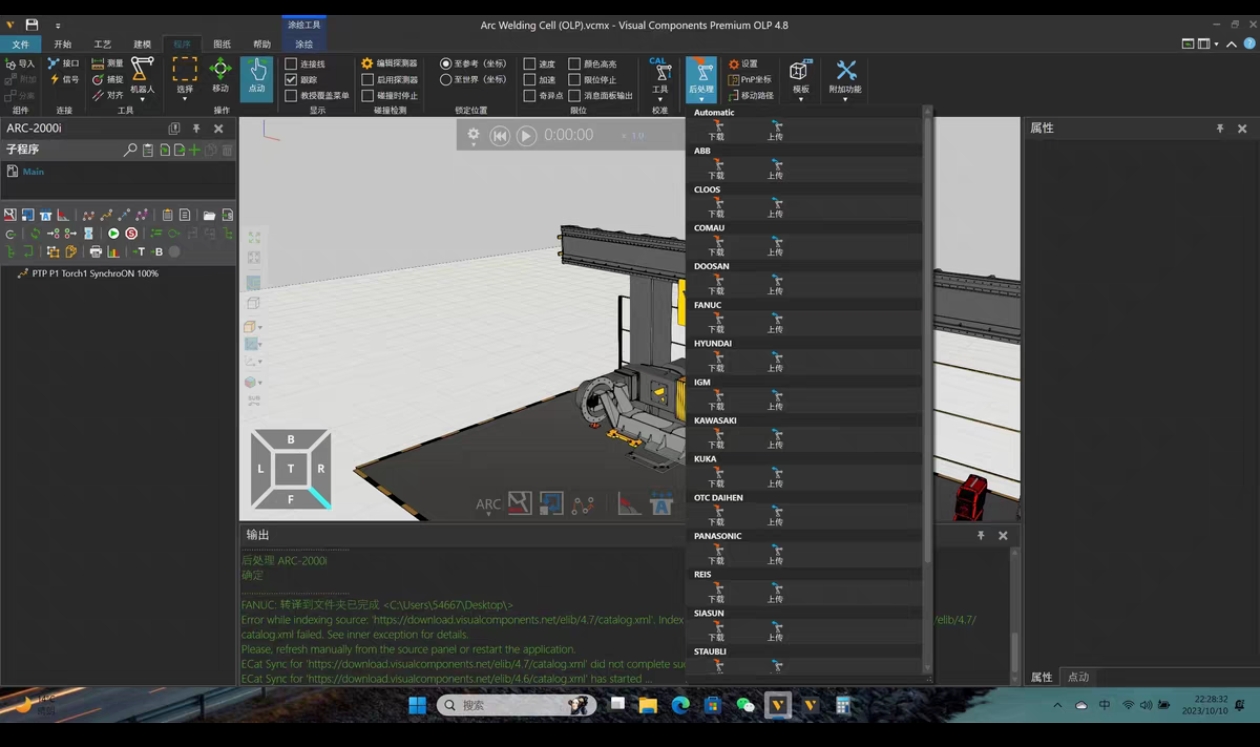Screen dimensions: 1260x747
Task: Activate the 捕捉 (Snap) tool
Action: [107, 80]
